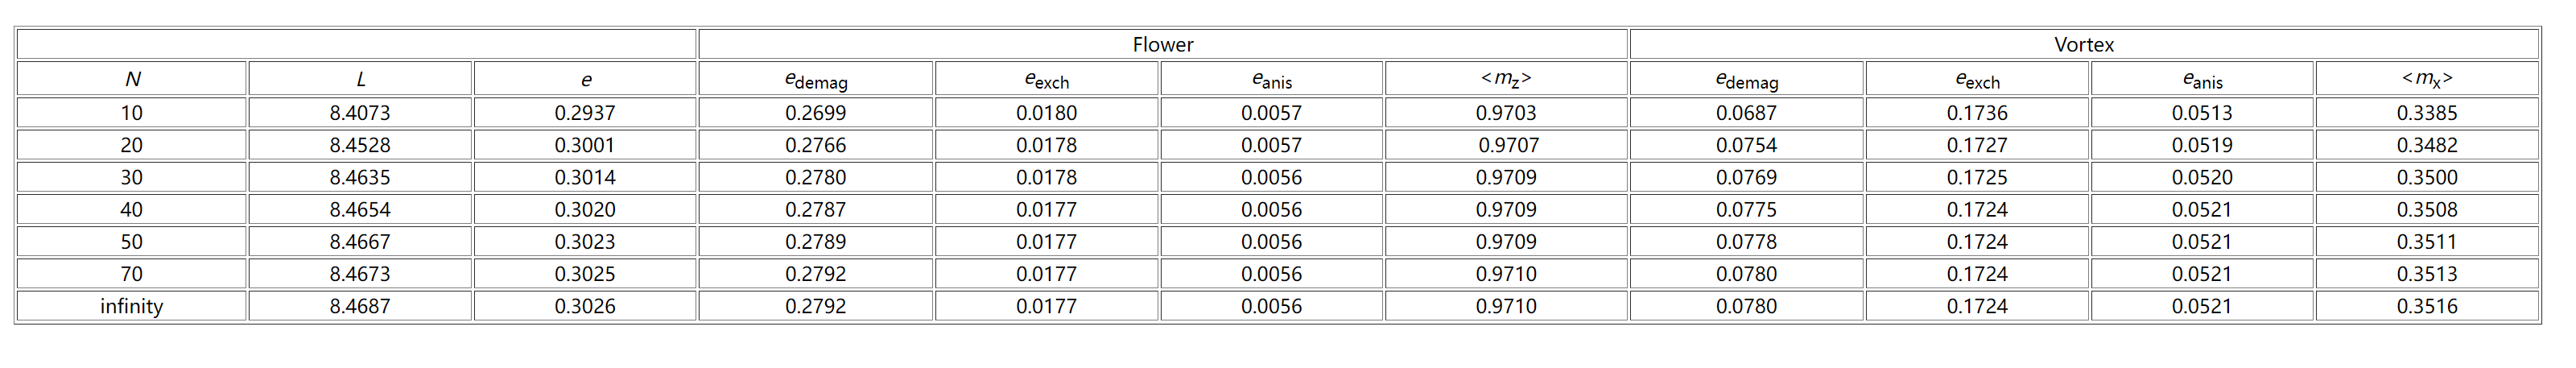The image size is (2576, 368).
Task: Click the Vortex group header cell
Action: 2084,45
